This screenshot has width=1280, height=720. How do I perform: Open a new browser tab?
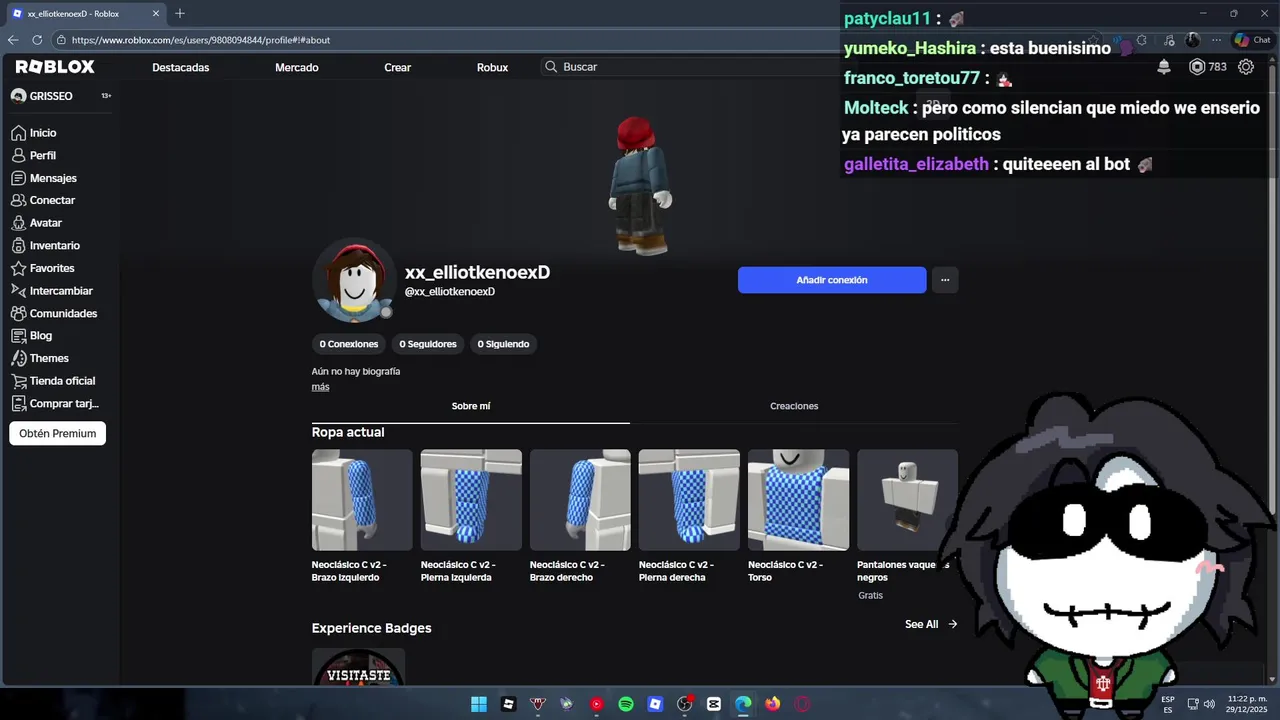[x=180, y=14]
